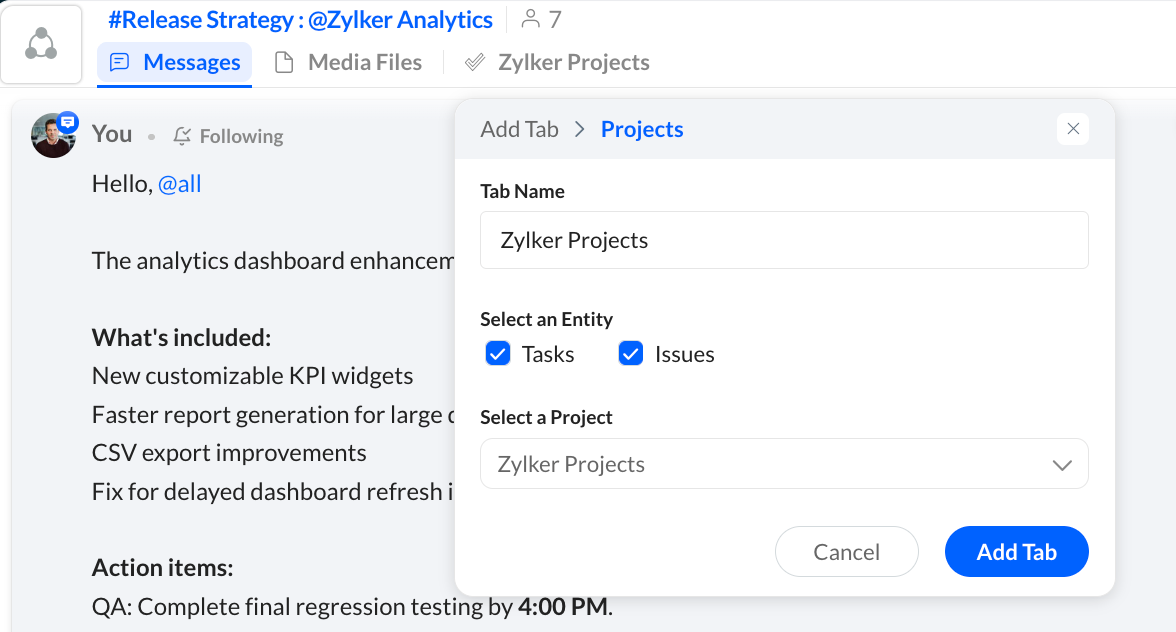Click the Following bell icon
Viewport: 1176px width, 632px height.
point(182,136)
